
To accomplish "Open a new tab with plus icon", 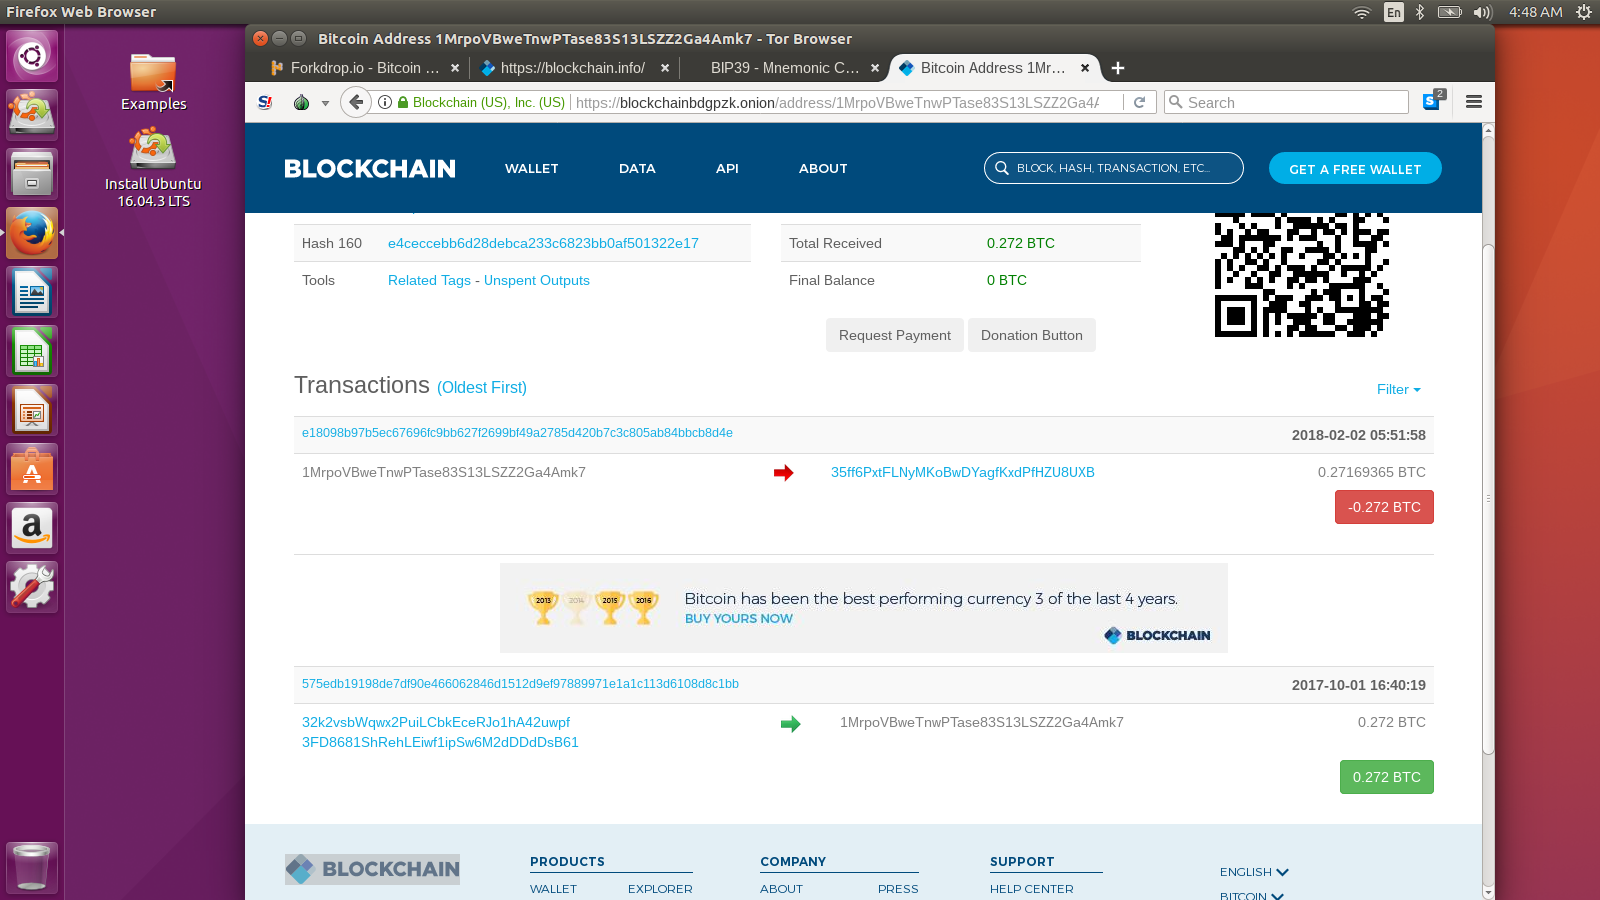I will click(x=1118, y=68).
